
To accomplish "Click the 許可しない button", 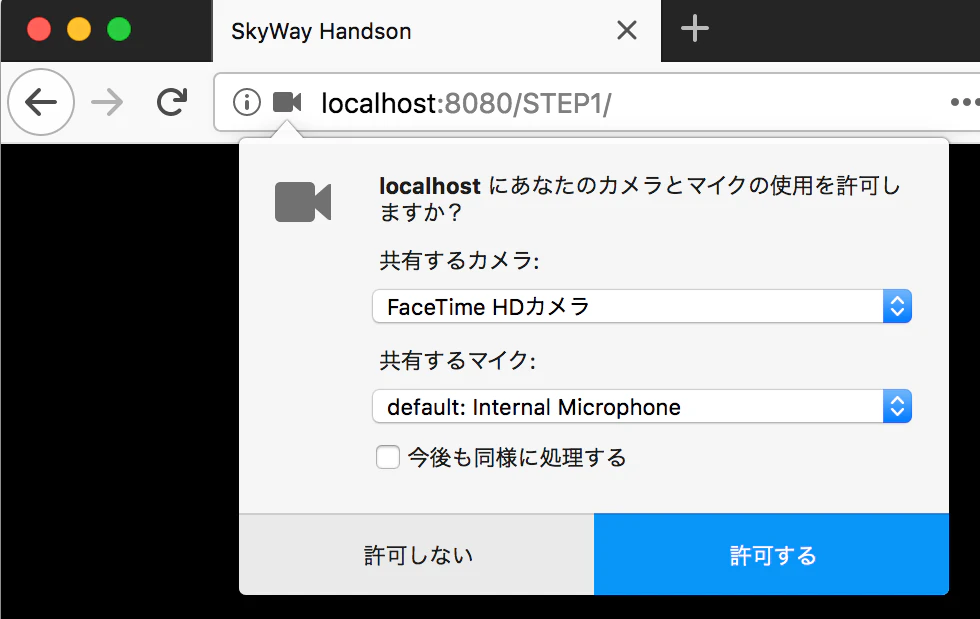I will tap(417, 555).
